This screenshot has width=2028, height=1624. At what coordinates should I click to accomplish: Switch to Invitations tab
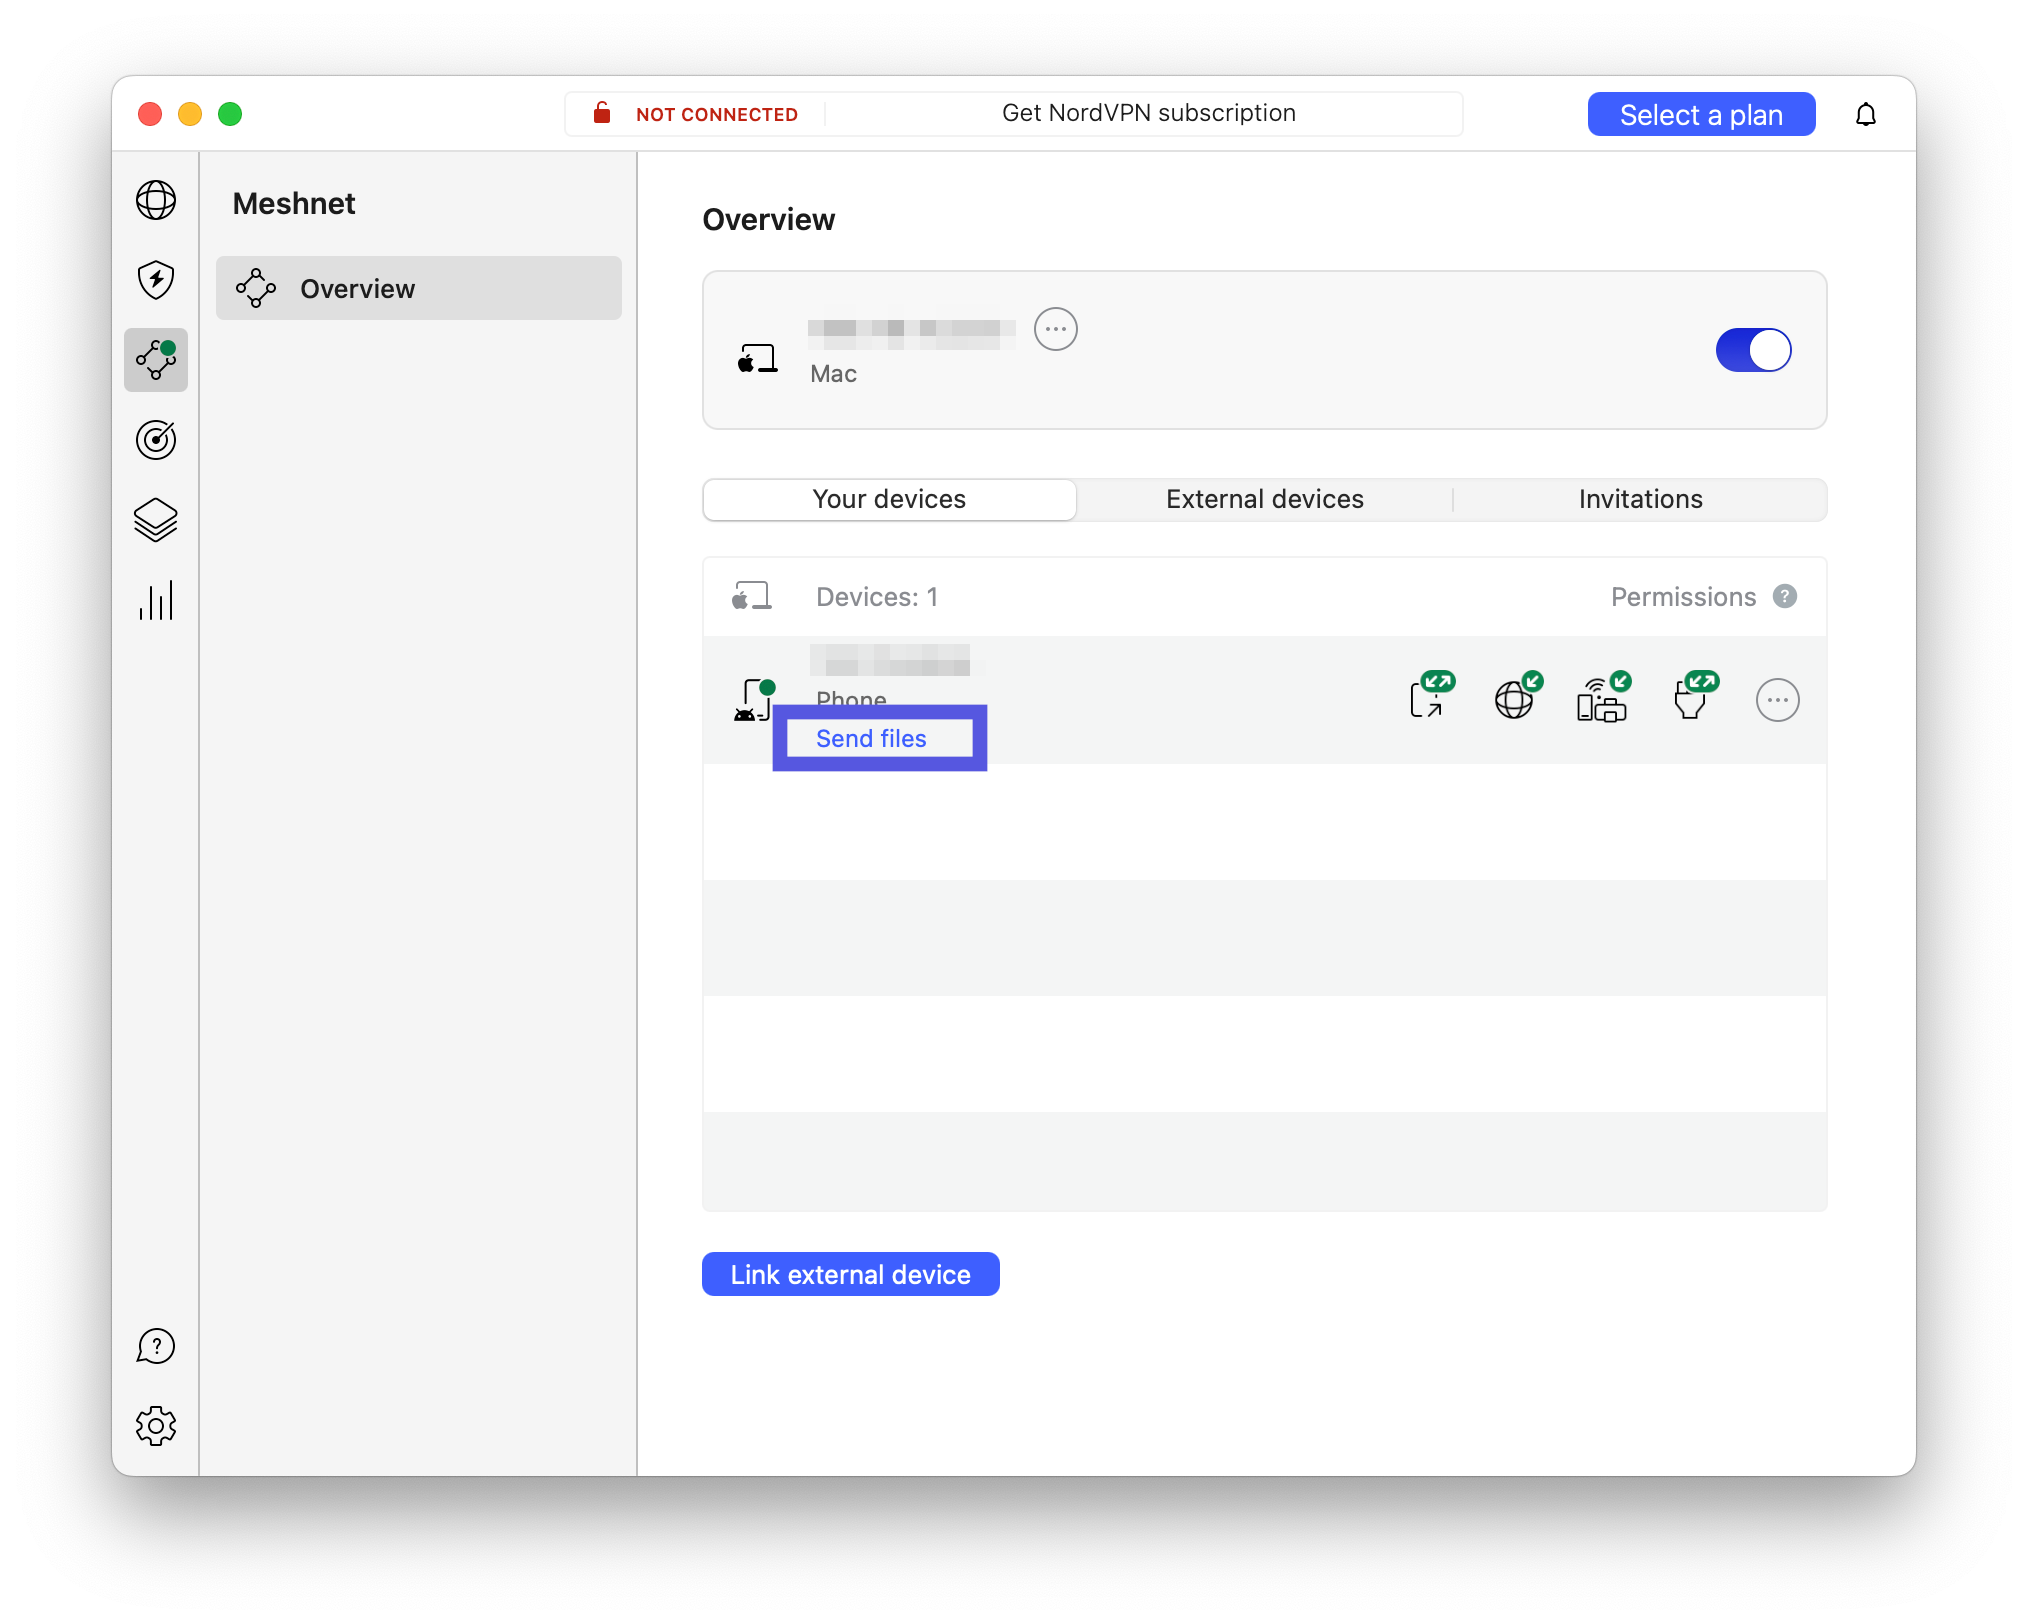[1640, 499]
